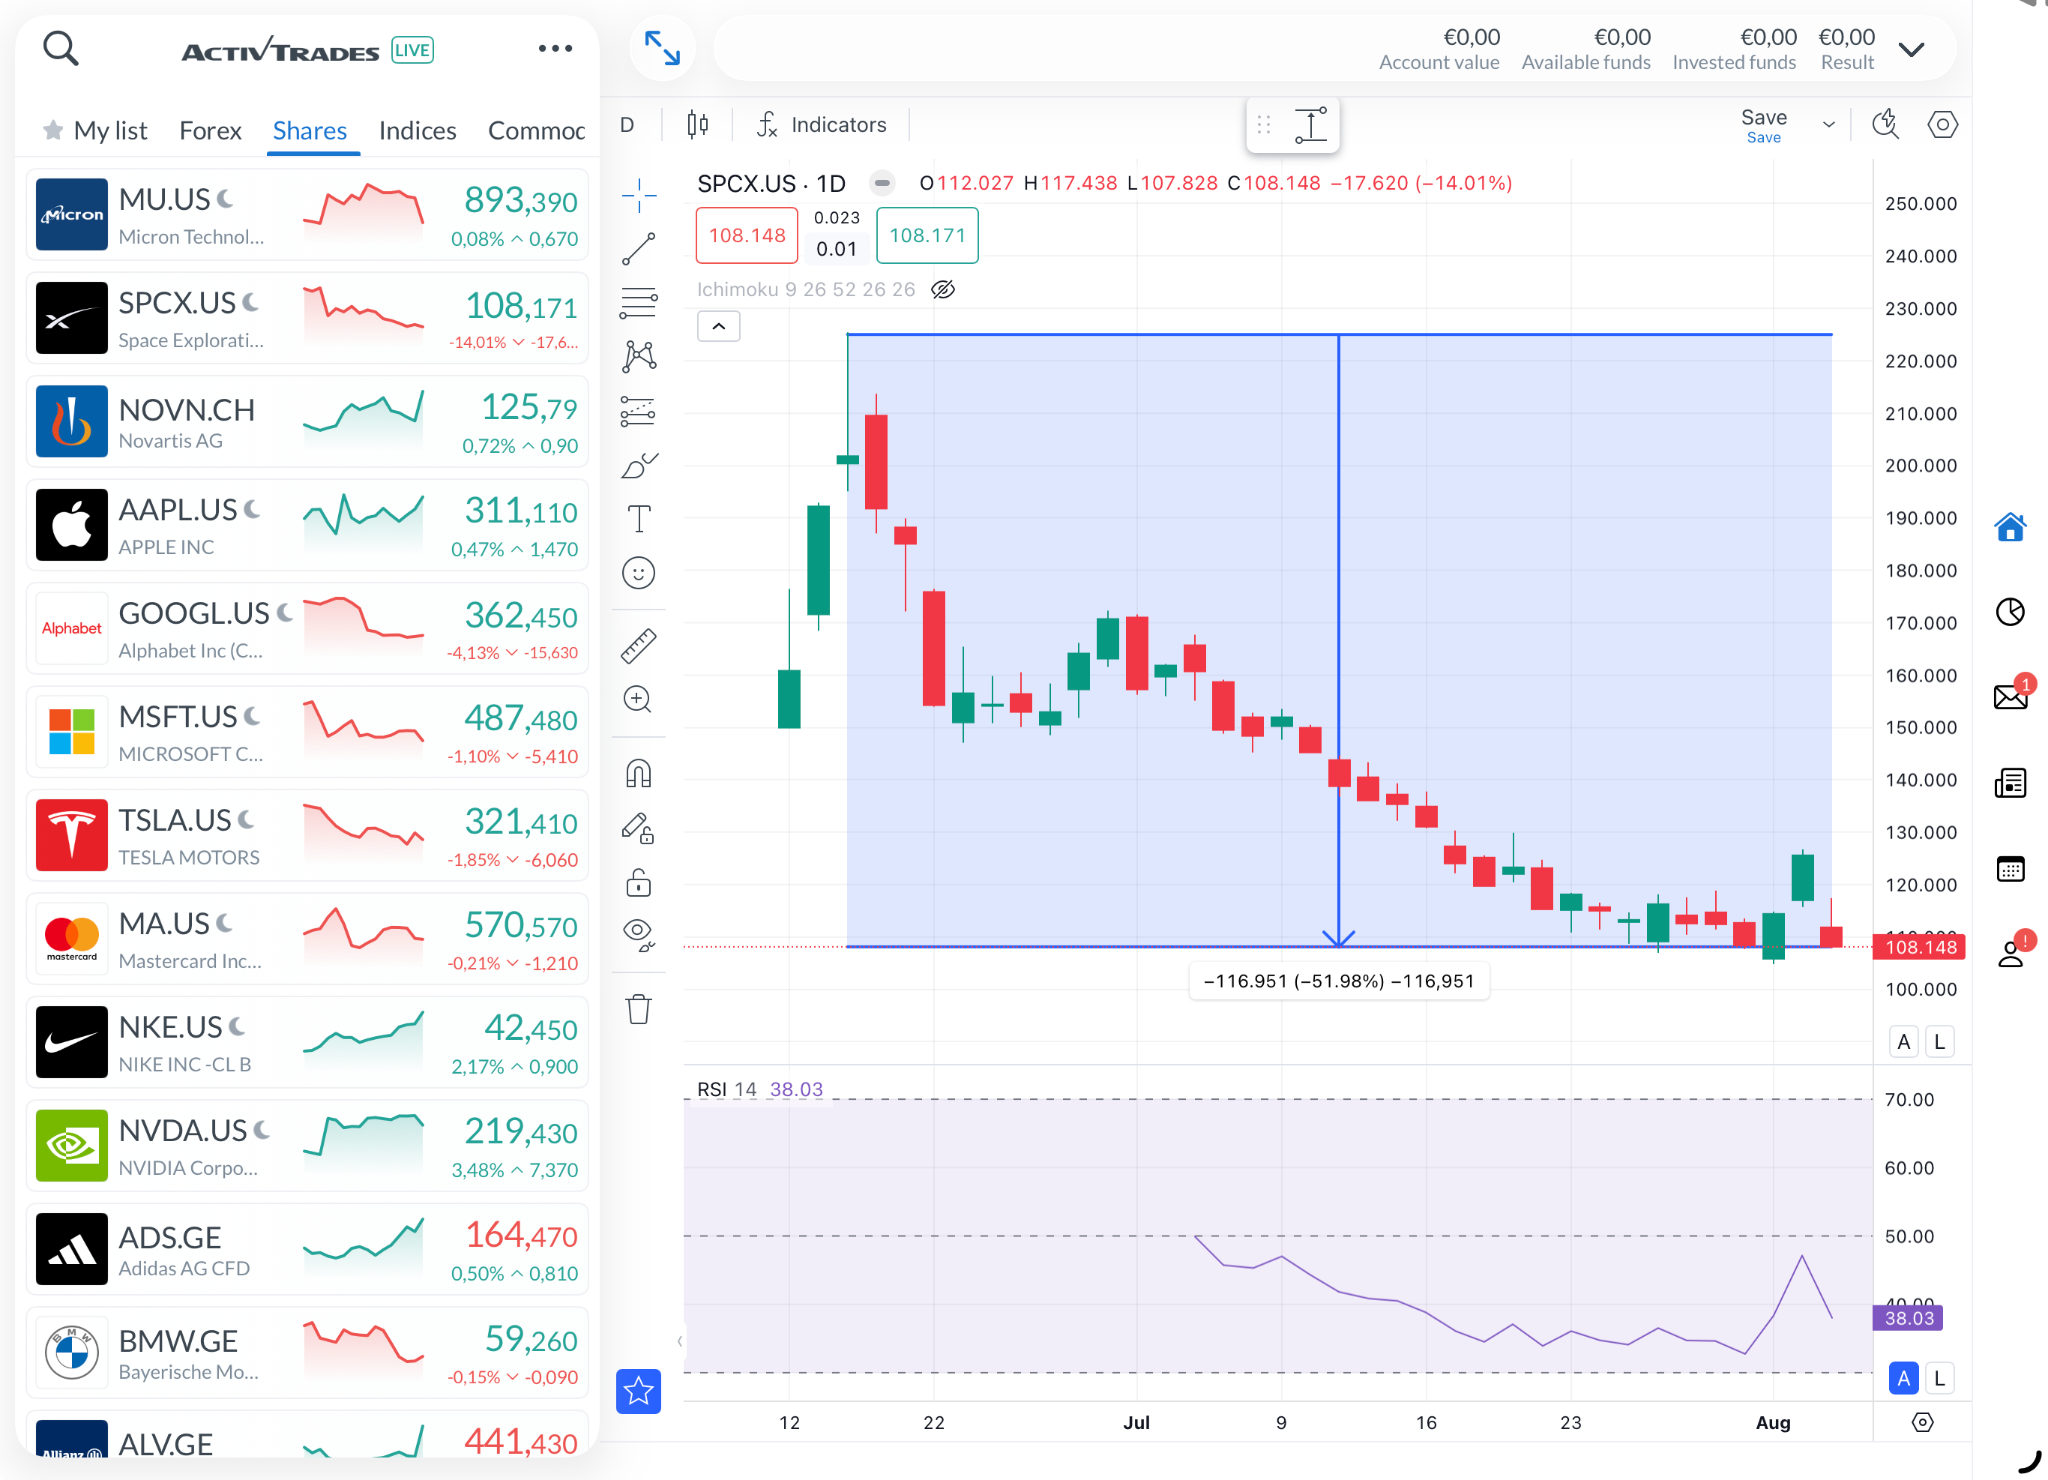The height and width of the screenshot is (1480, 2048).
Task: Open GOOGL.US Alphabet row
Action: pos(308,628)
